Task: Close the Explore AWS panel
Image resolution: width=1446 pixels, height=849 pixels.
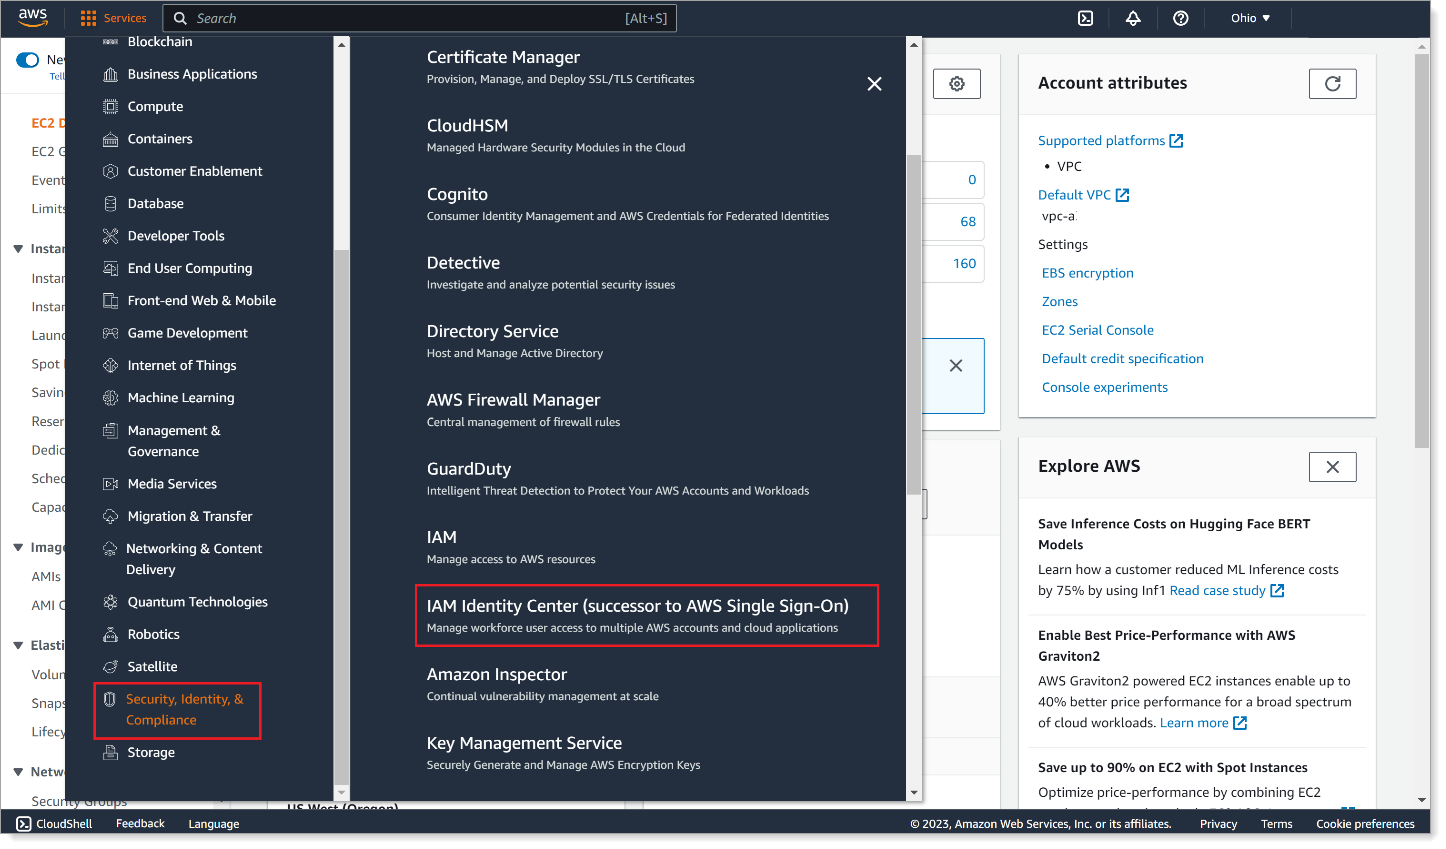Action: point(1332,467)
